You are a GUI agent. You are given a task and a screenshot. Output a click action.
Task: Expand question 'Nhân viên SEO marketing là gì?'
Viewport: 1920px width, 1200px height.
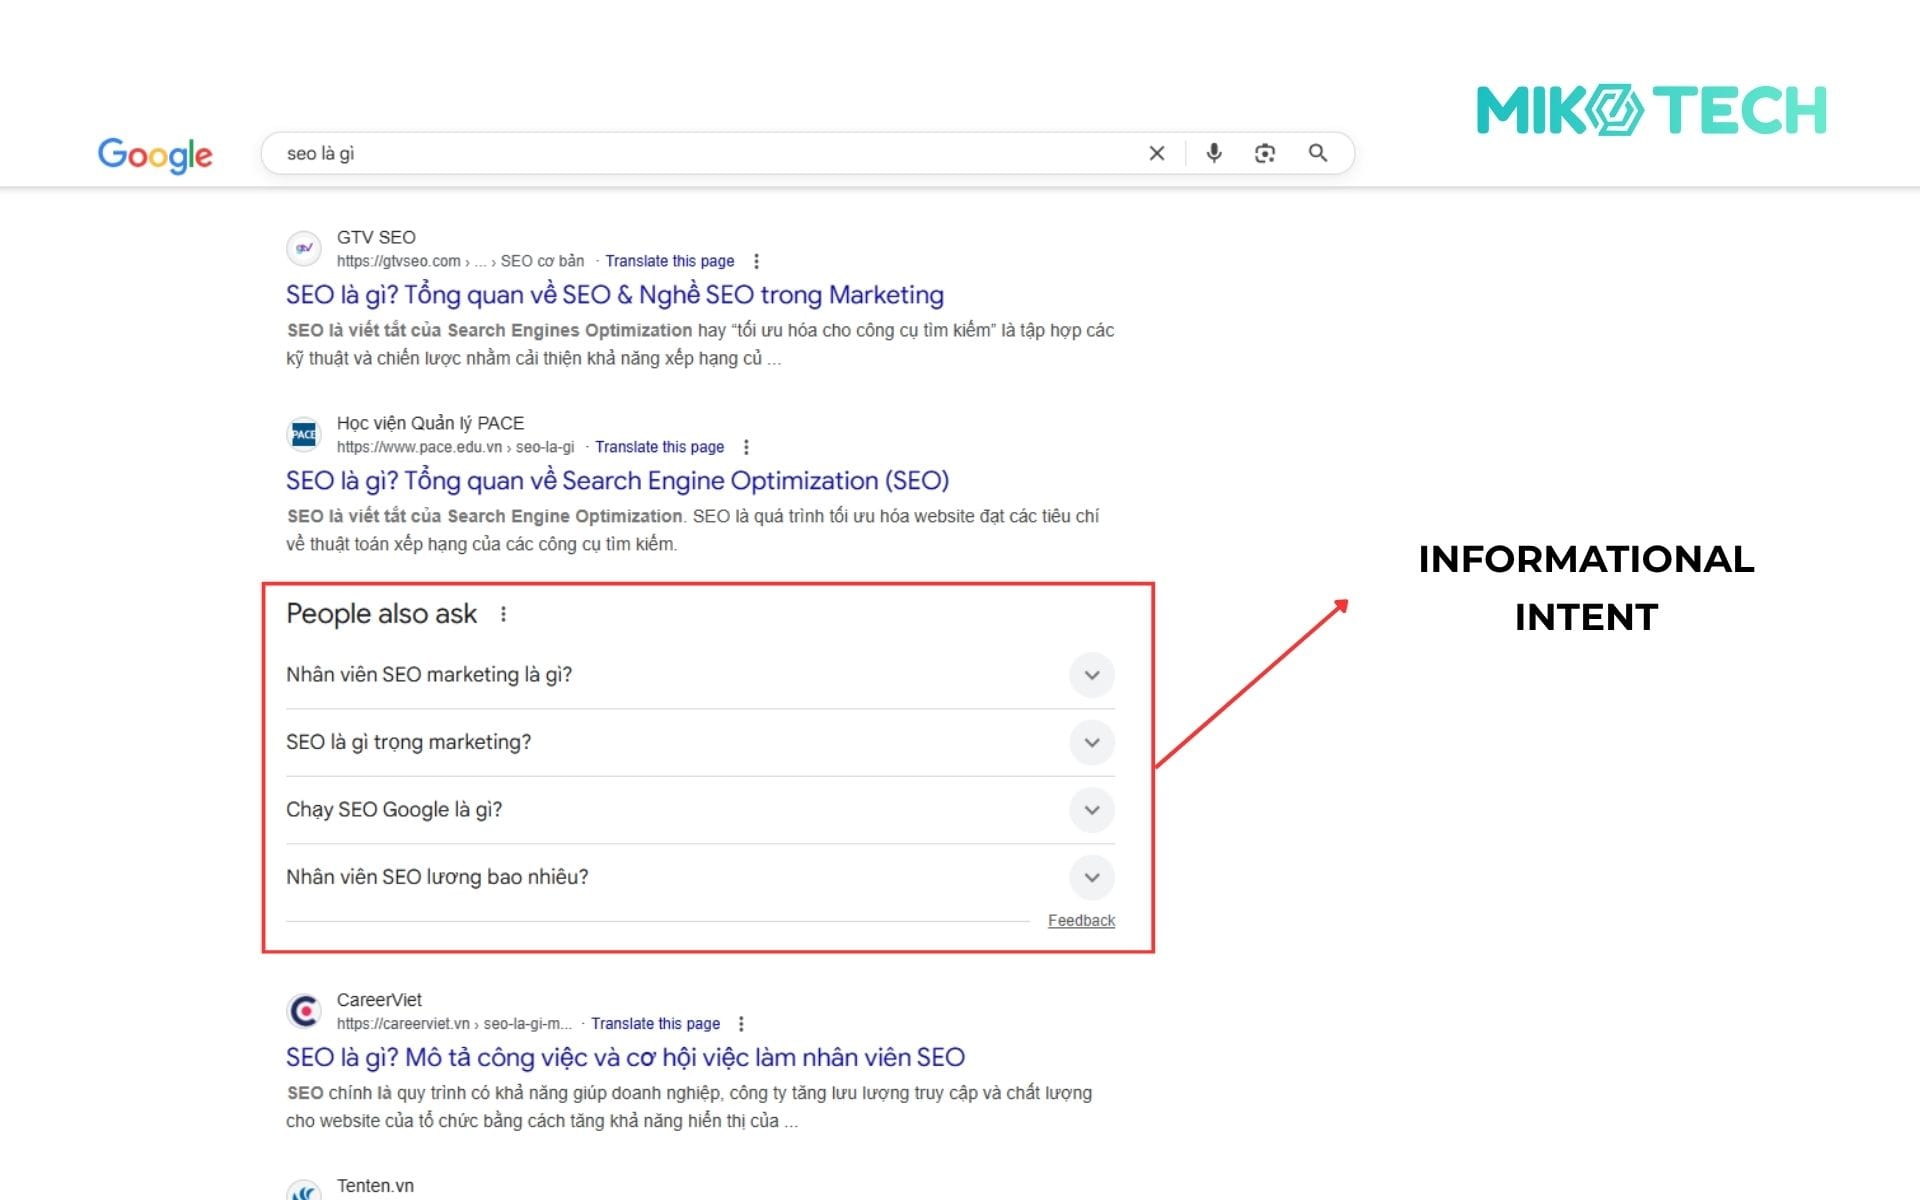[1091, 675]
